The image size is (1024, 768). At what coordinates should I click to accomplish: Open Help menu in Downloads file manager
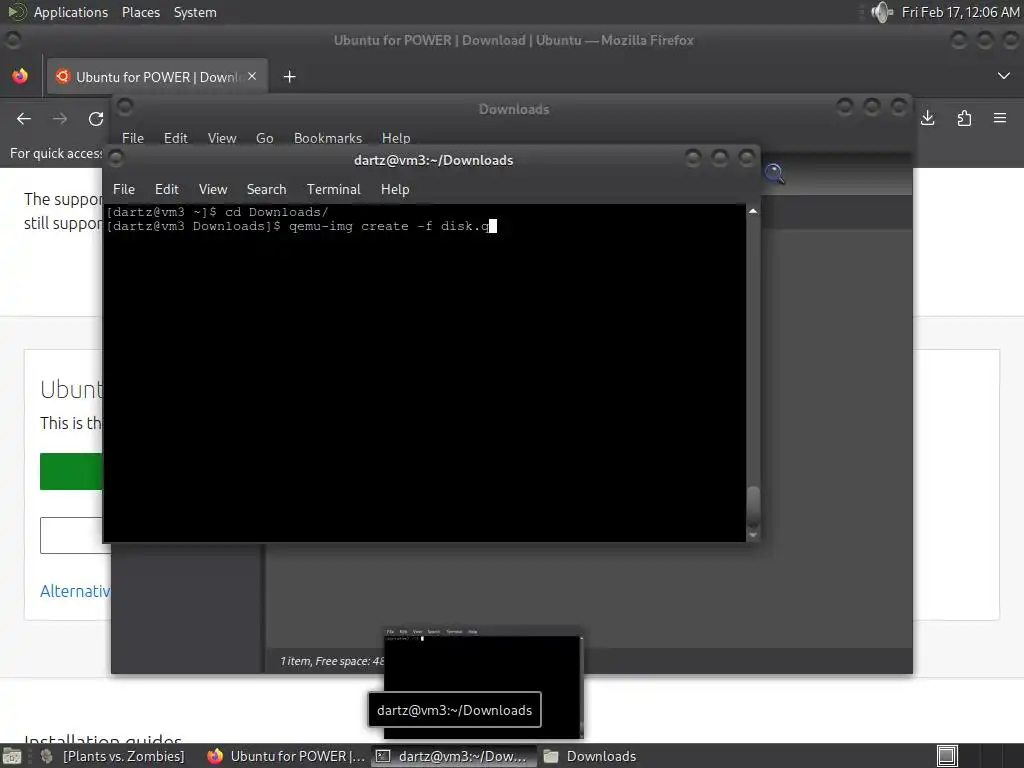pyautogui.click(x=396, y=138)
